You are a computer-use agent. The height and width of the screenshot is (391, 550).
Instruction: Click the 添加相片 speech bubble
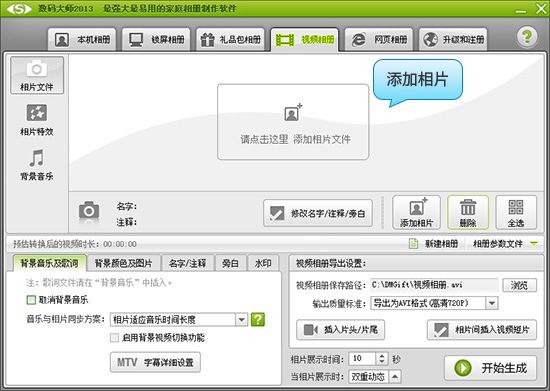click(x=418, y=80)
